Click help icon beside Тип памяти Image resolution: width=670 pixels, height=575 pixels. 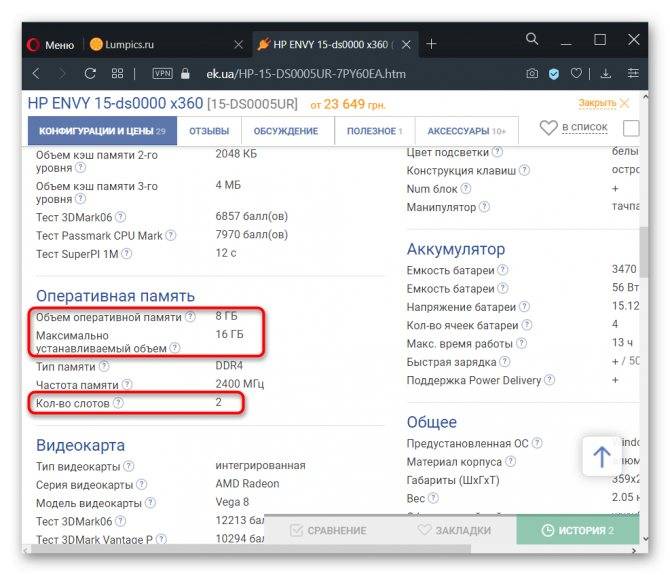click(x=104, y=366)
